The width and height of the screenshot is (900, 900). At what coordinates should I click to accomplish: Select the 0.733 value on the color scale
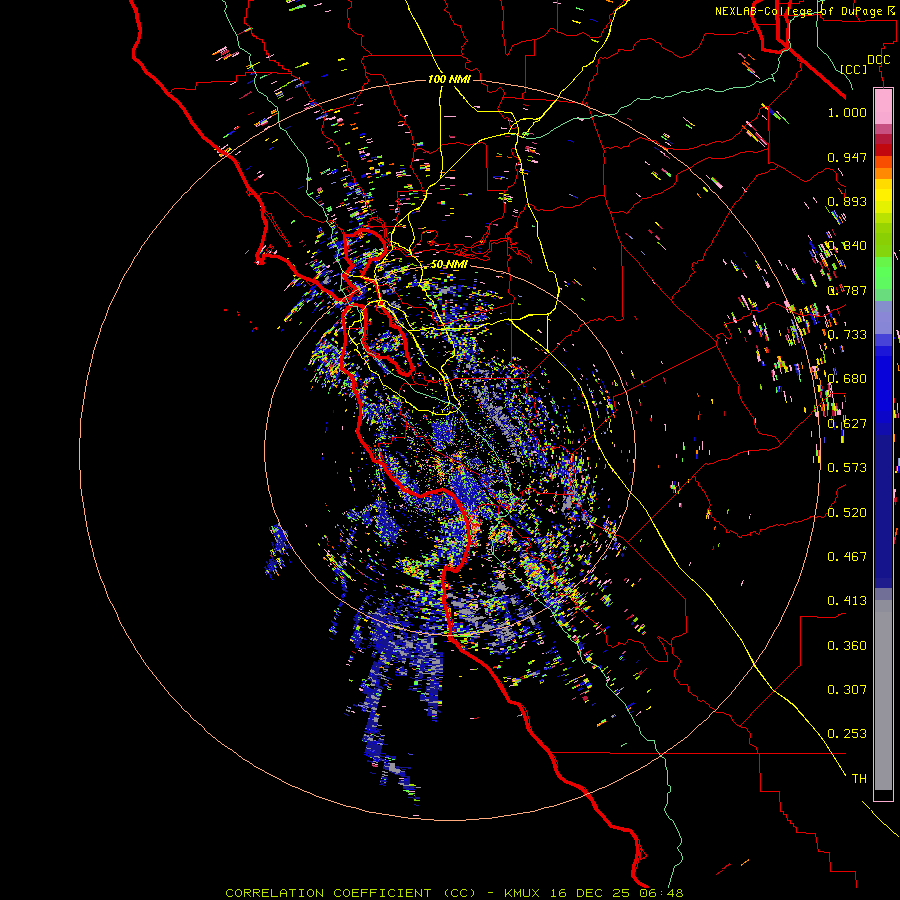coord(847,335)
